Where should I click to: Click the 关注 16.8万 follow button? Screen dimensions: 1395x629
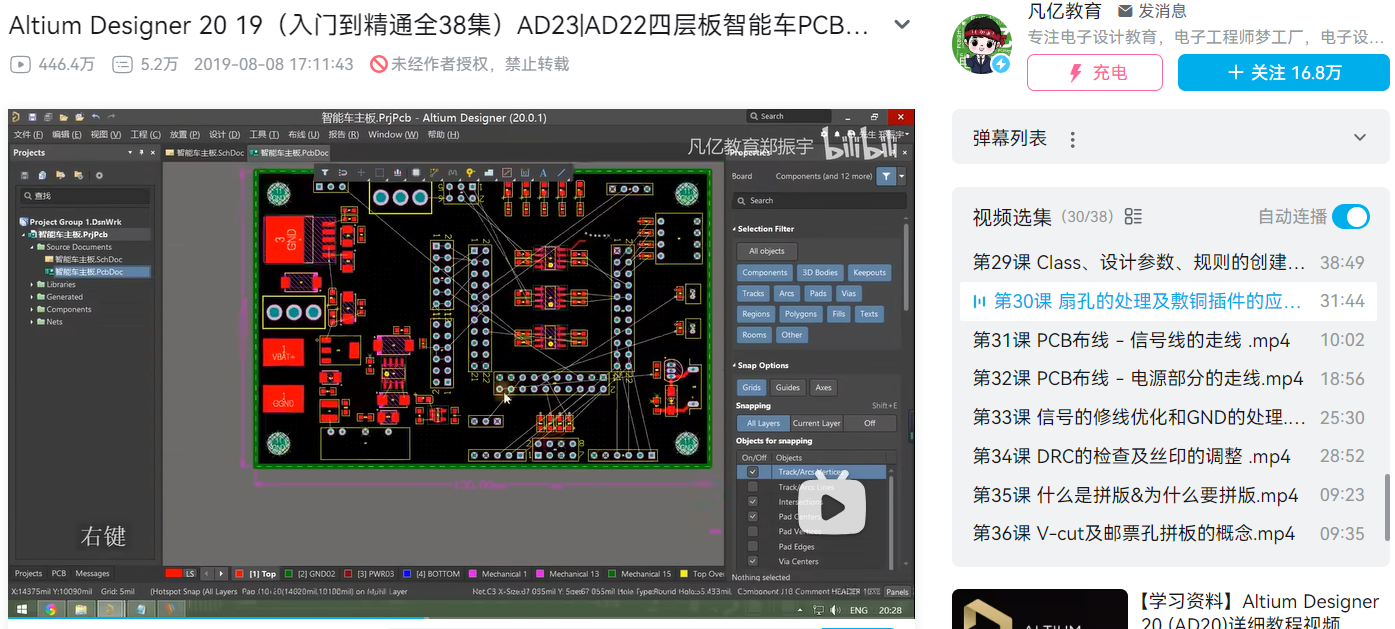pyautogui.click(x=1284, y=72)
